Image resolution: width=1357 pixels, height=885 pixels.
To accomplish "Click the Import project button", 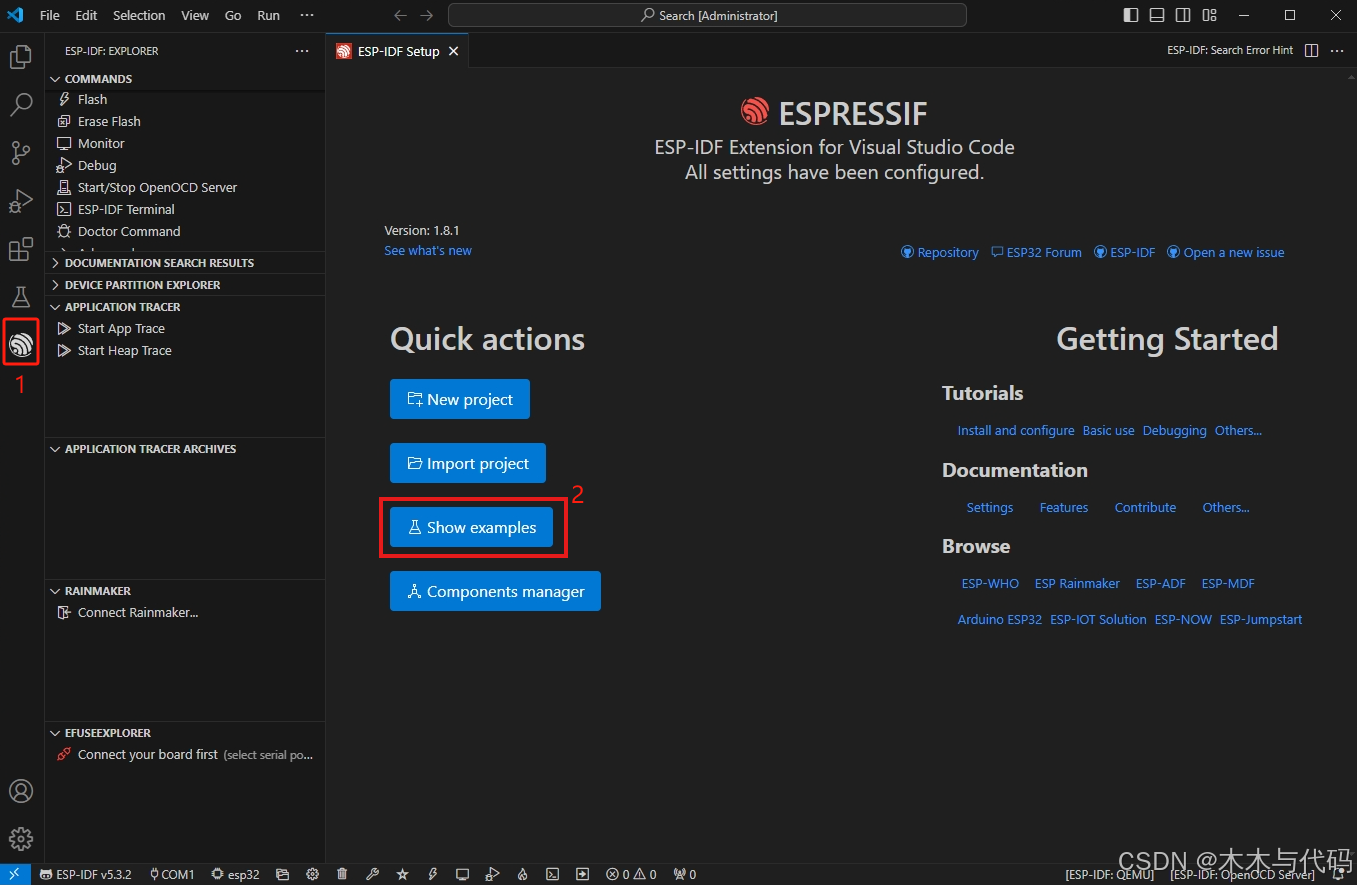I will point(468,463).
